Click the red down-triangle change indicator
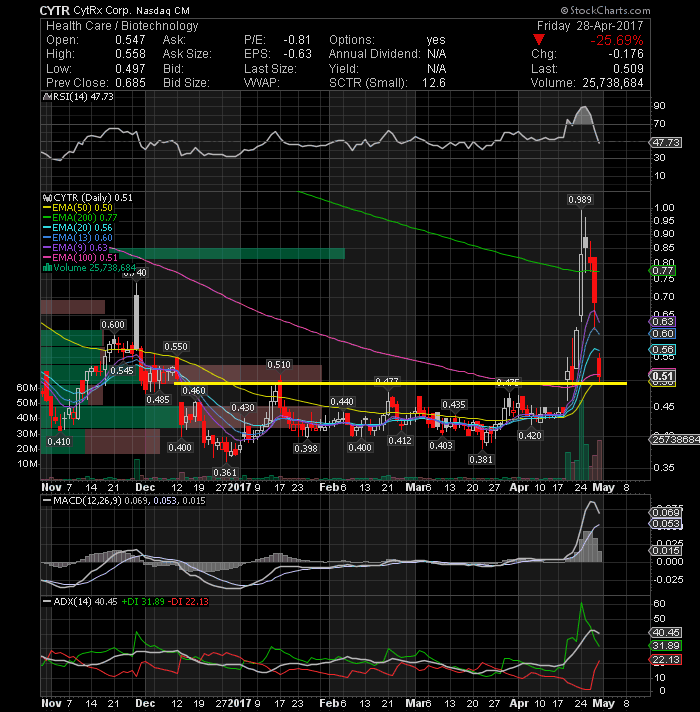This screenshot has height=712, width=700. pyautogui.click(x=539, y=40)
